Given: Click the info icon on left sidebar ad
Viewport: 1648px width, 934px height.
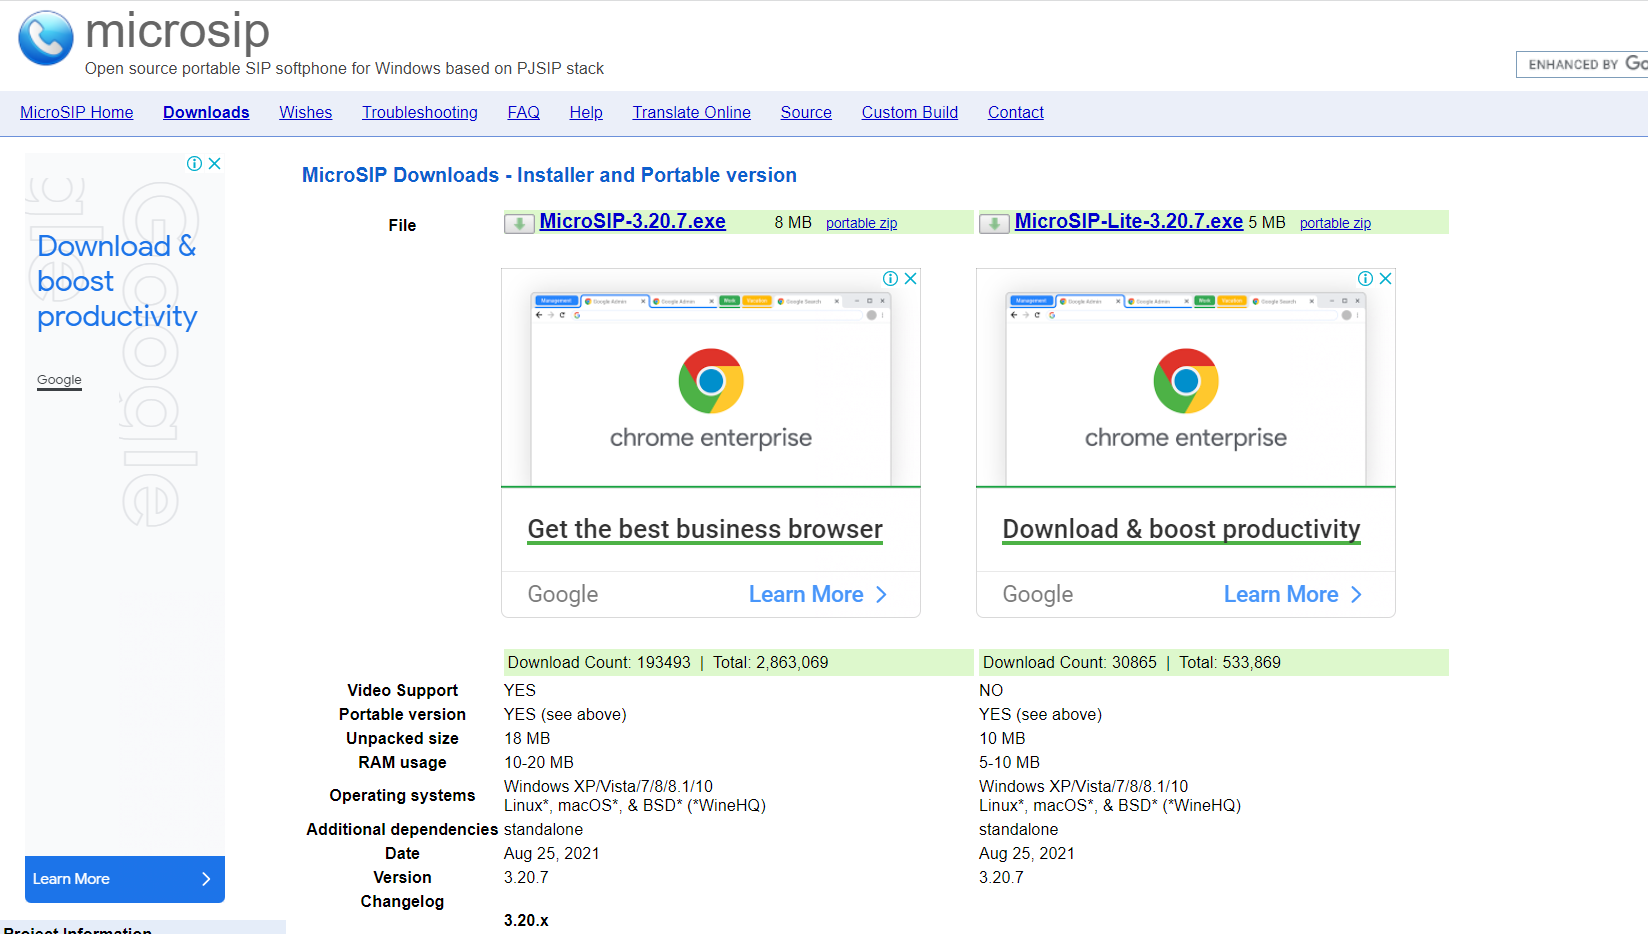Looking at the screenshot, I should click(x=195, y=163).
